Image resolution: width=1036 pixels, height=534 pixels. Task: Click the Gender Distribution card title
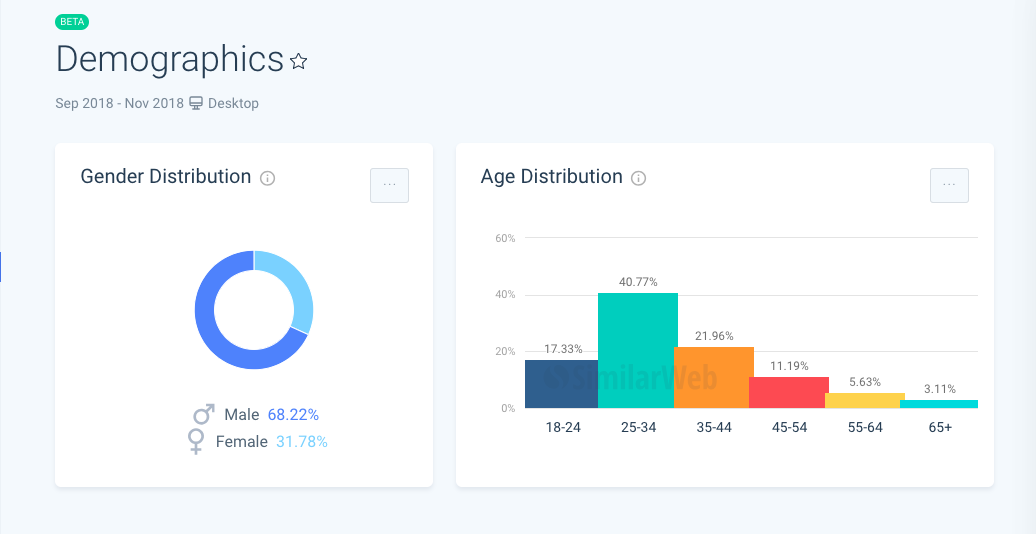(166, 176)
